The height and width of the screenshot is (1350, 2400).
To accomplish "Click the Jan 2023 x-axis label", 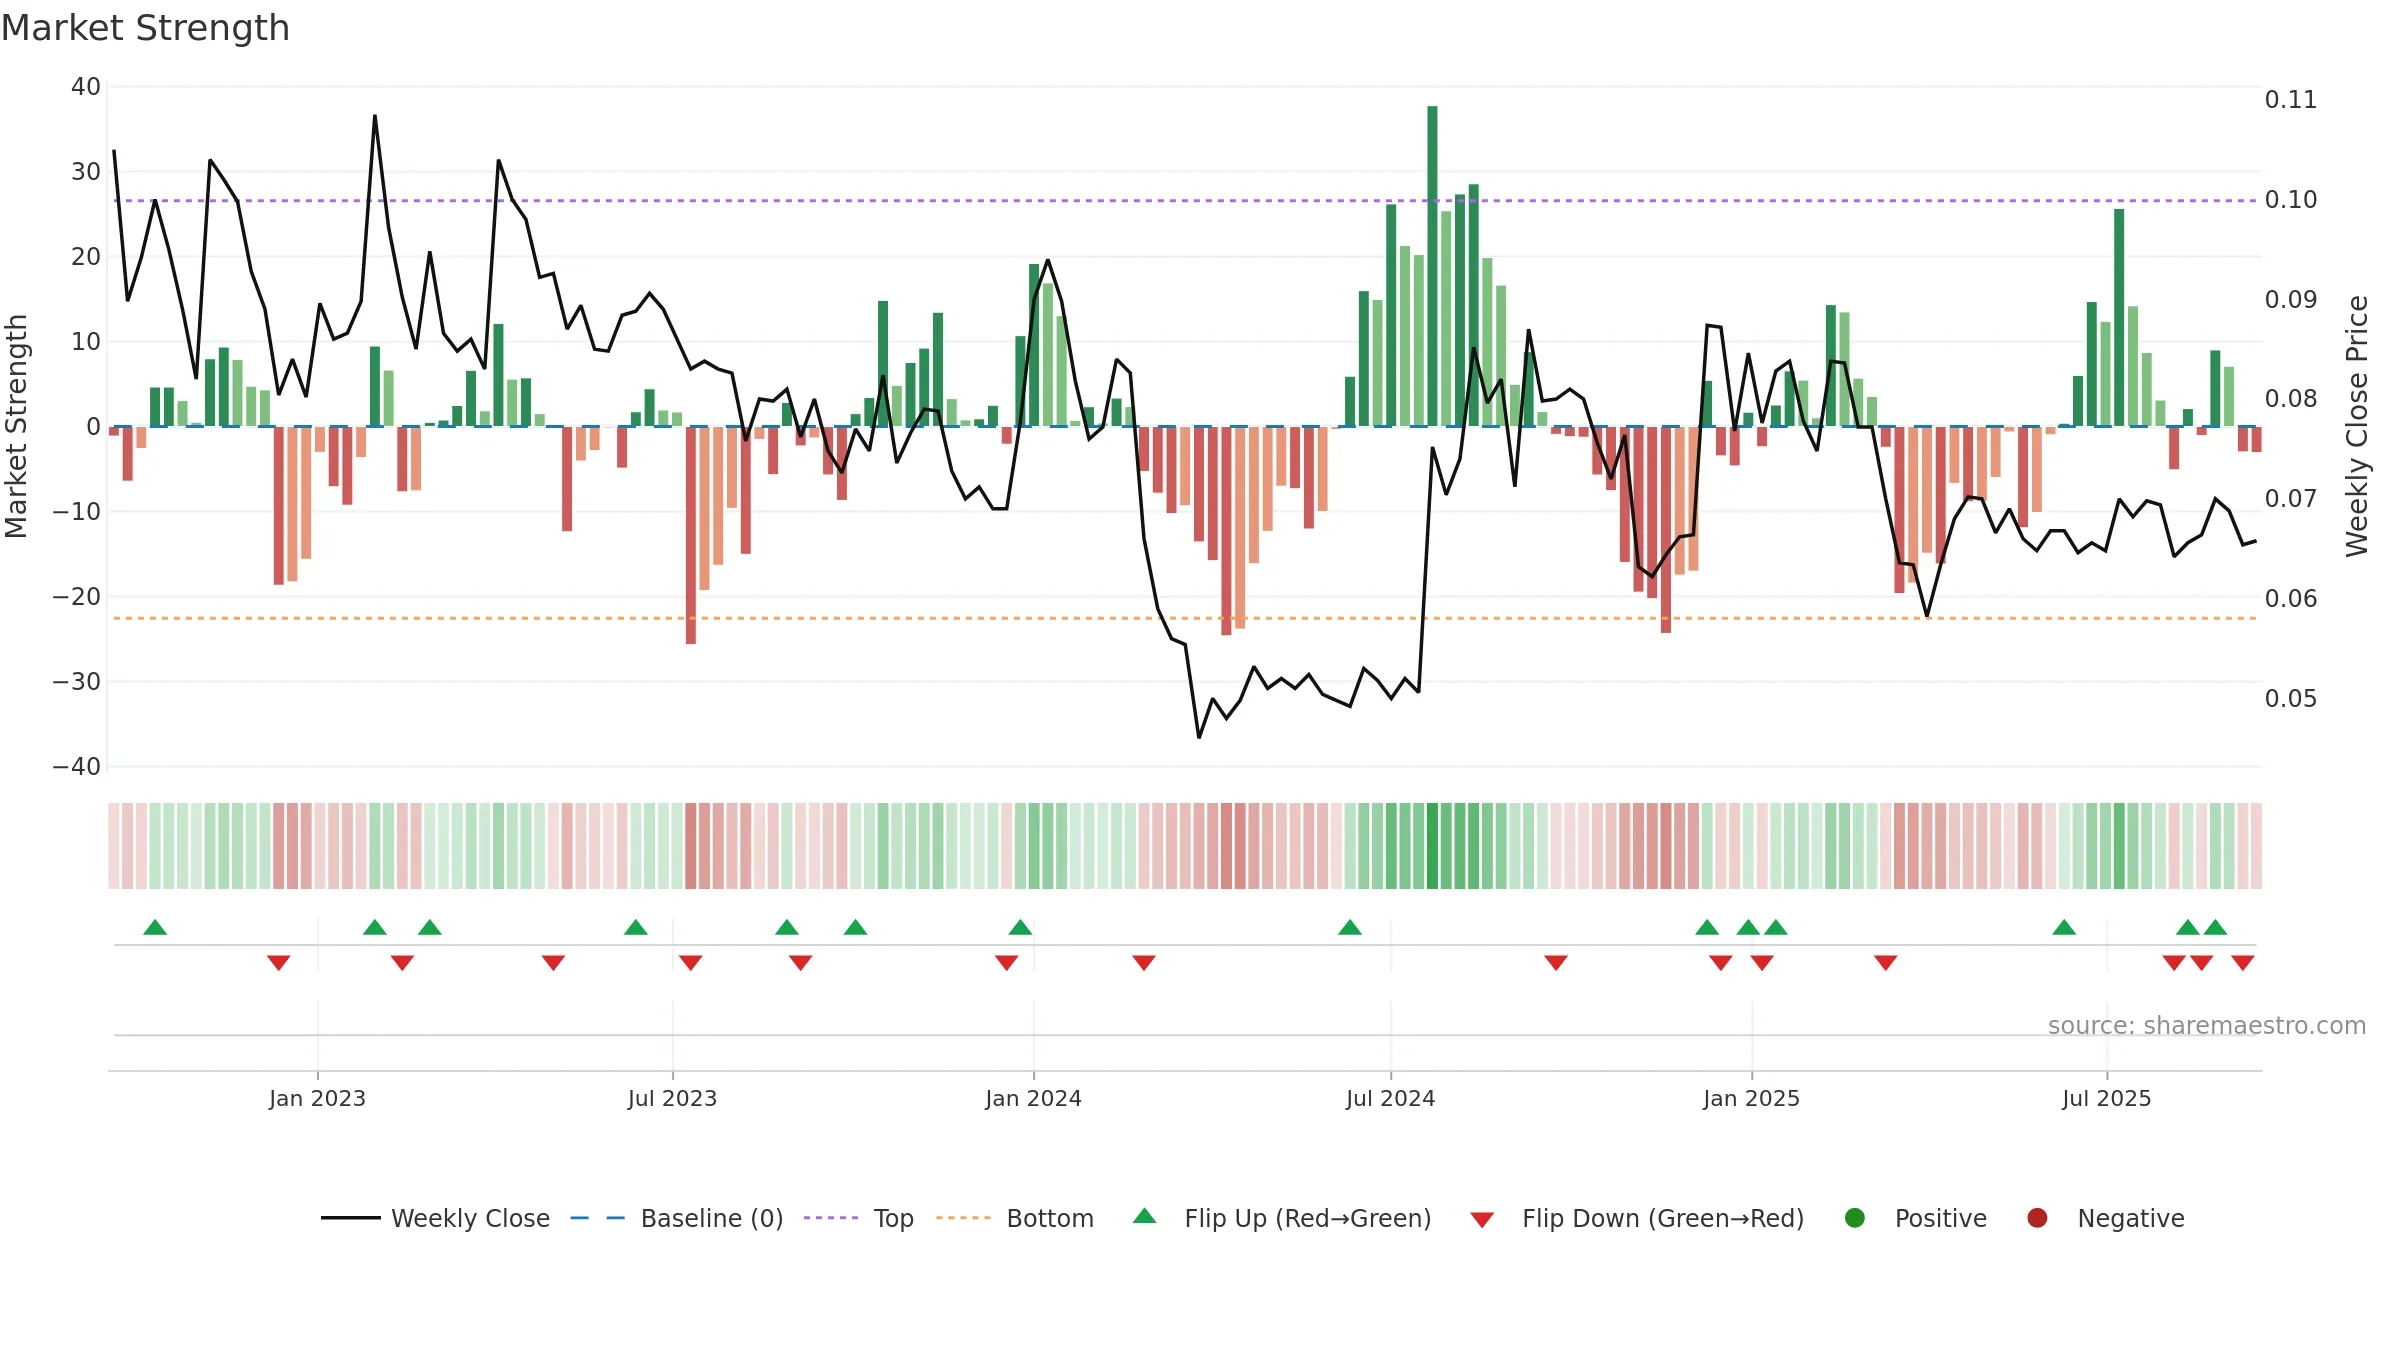I will click(x=317, y=1098).
